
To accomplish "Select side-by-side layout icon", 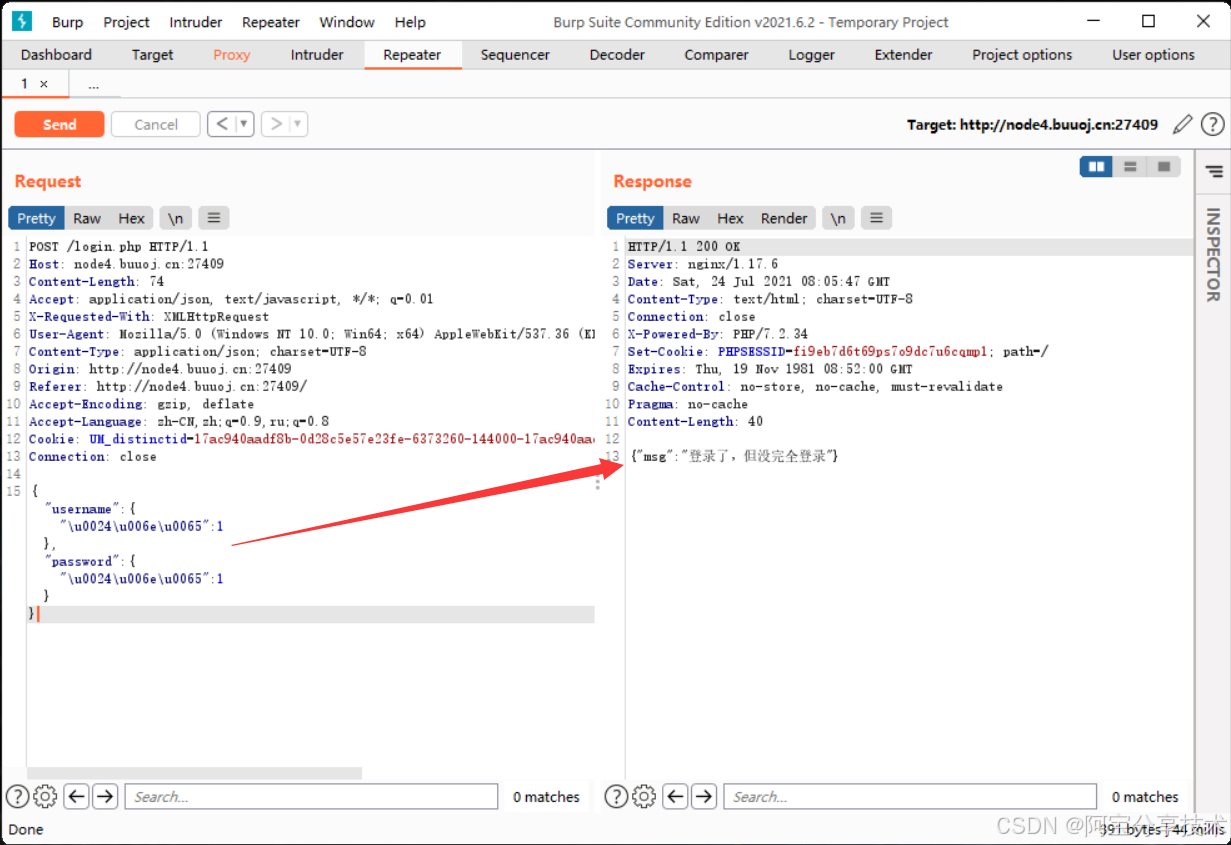I will tap(1096, 167).
